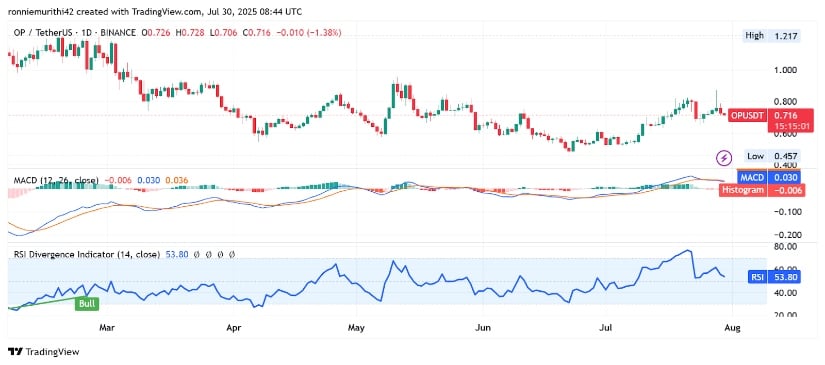Viewport: 825px width, 365px height.
Task: Click the 20.00 RSI axis level
Action: (786, 314)
